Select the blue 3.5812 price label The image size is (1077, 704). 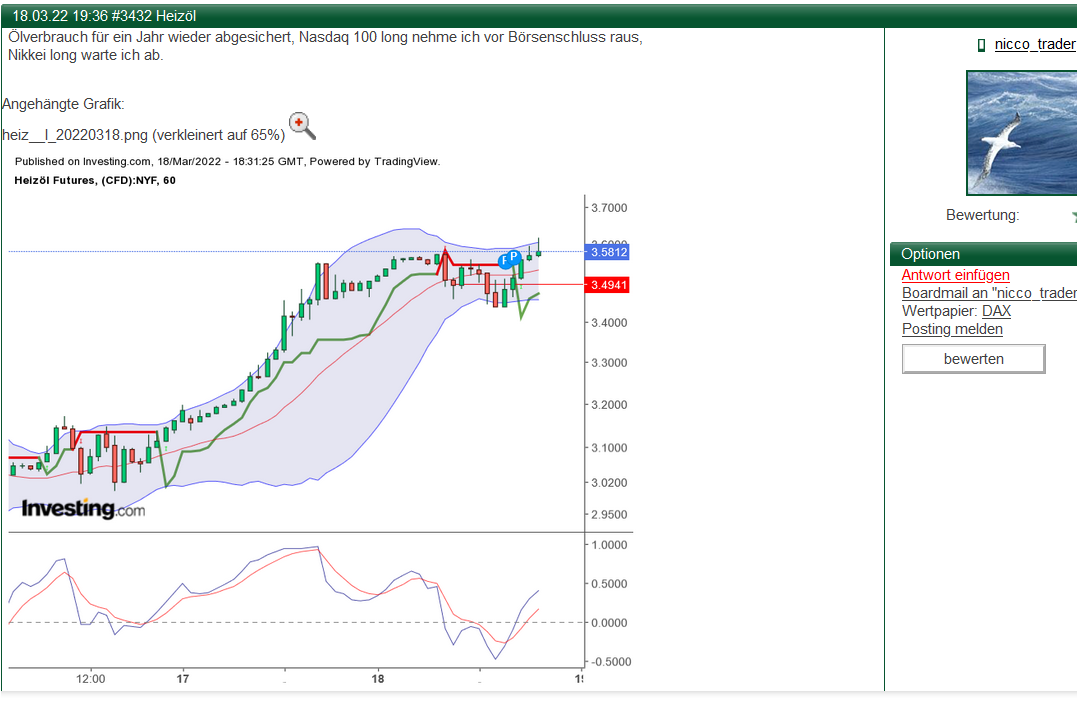coord(606,253)
